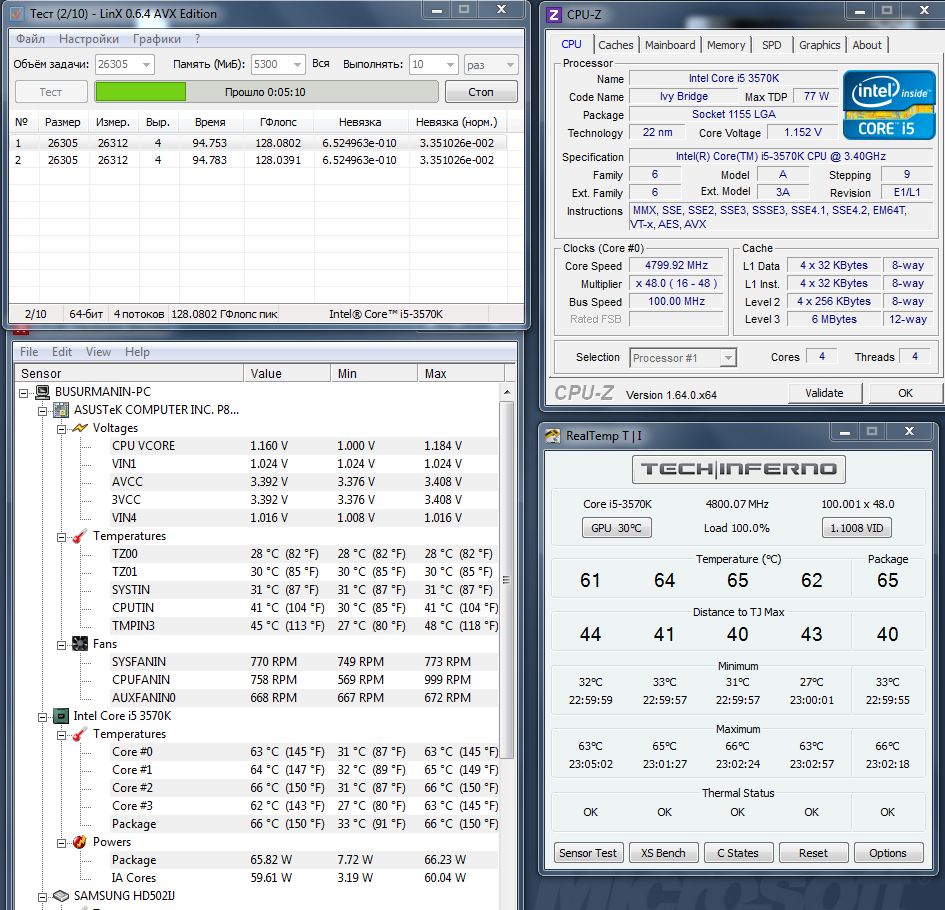Click the Вся memory link in LinX
This screenshot has height=910, width=945.
[321, 63]
